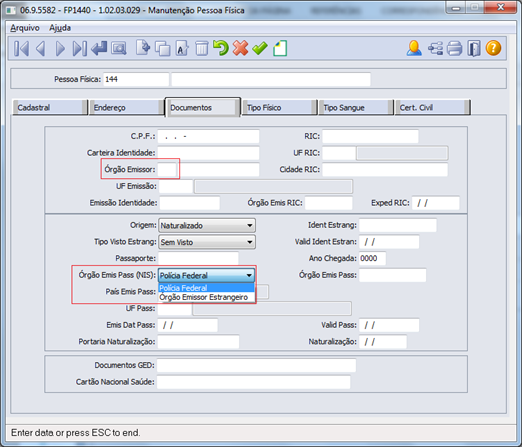Click the exit door icon

click(474, 48)
